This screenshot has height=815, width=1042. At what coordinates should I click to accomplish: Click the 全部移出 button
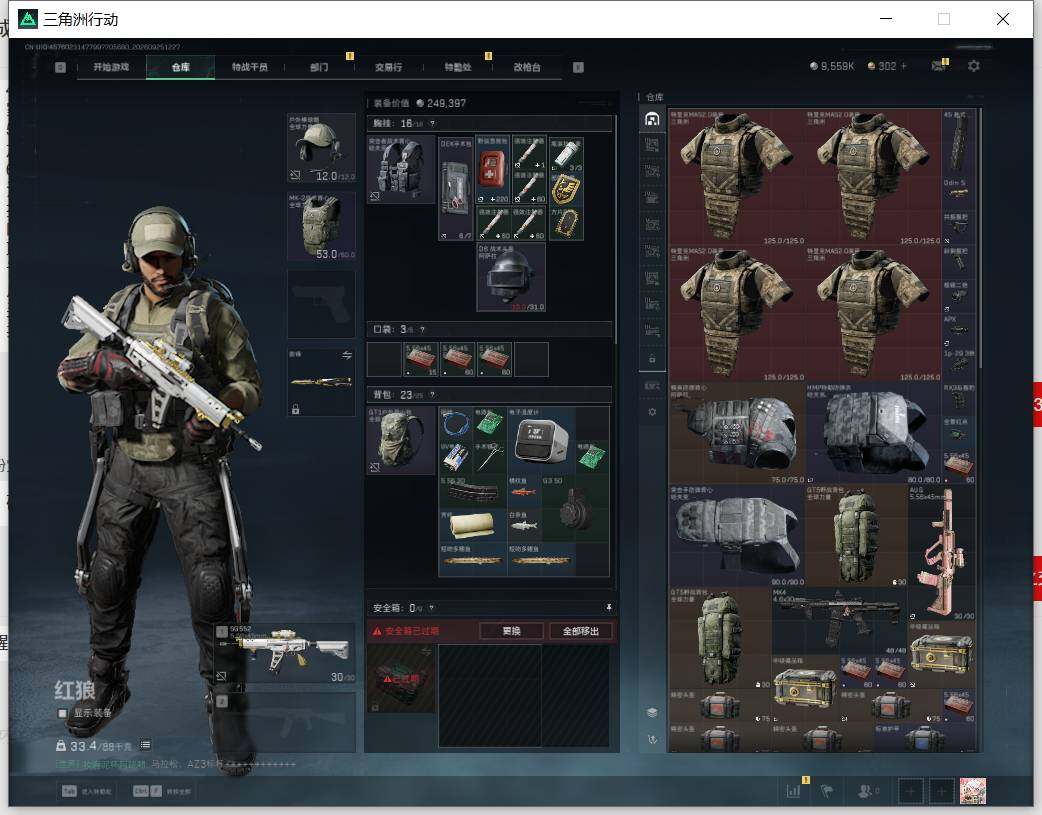tap(581, 631)
